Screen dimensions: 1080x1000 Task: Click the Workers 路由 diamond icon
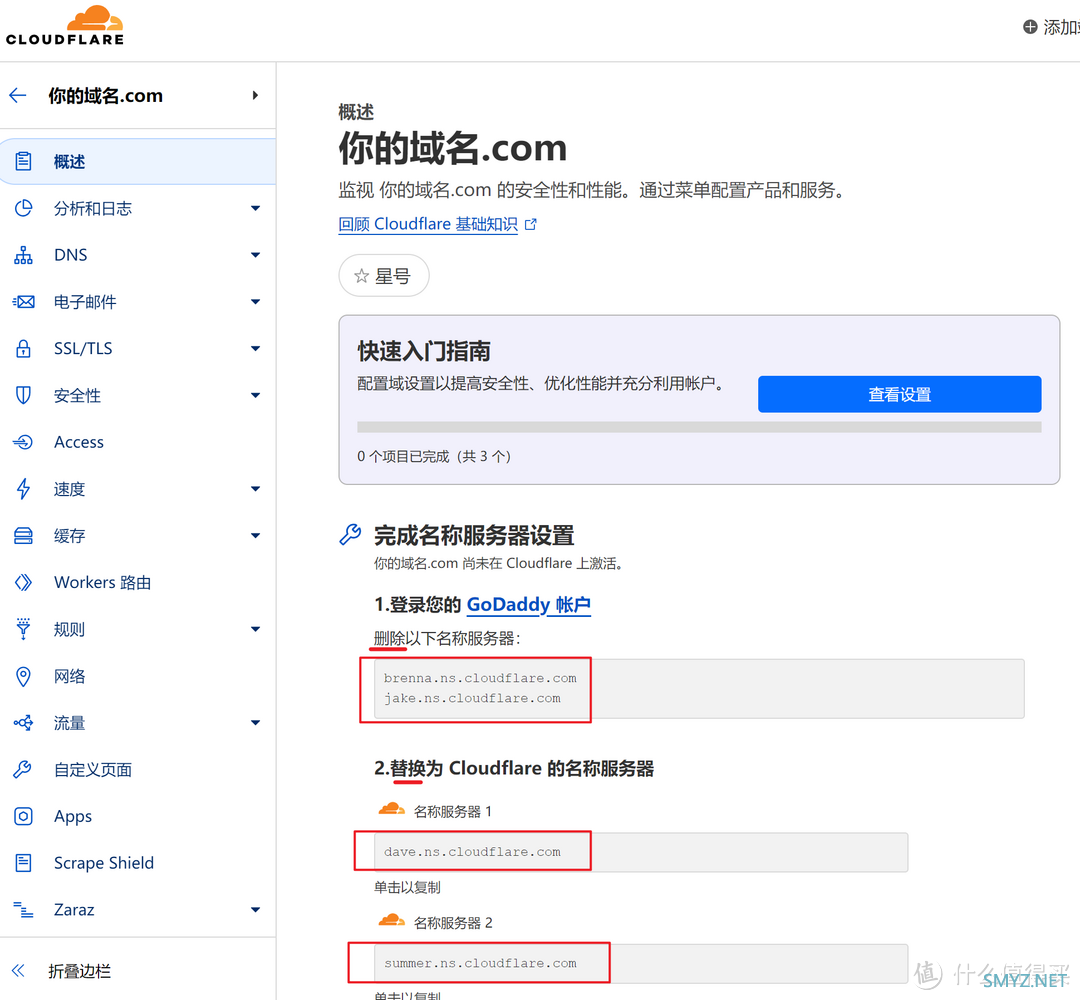coord(23,583)
